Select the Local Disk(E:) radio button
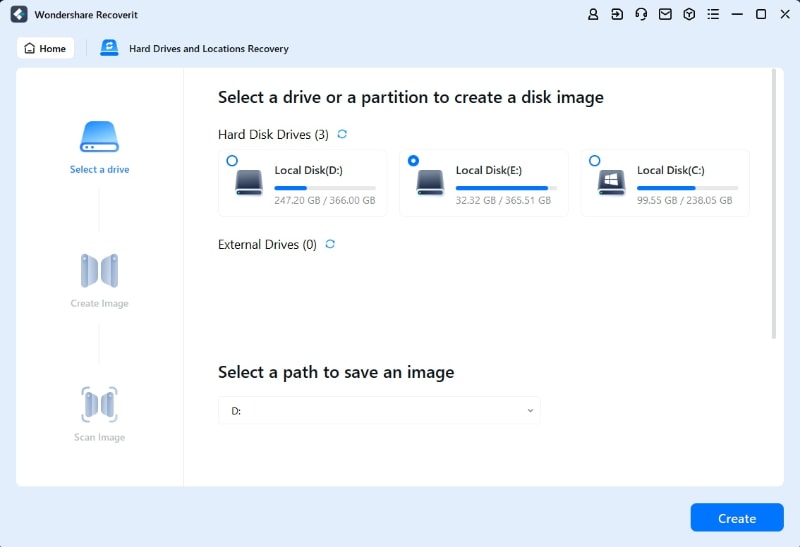Viewport: 800px width, 547px height. click(413, 161)
